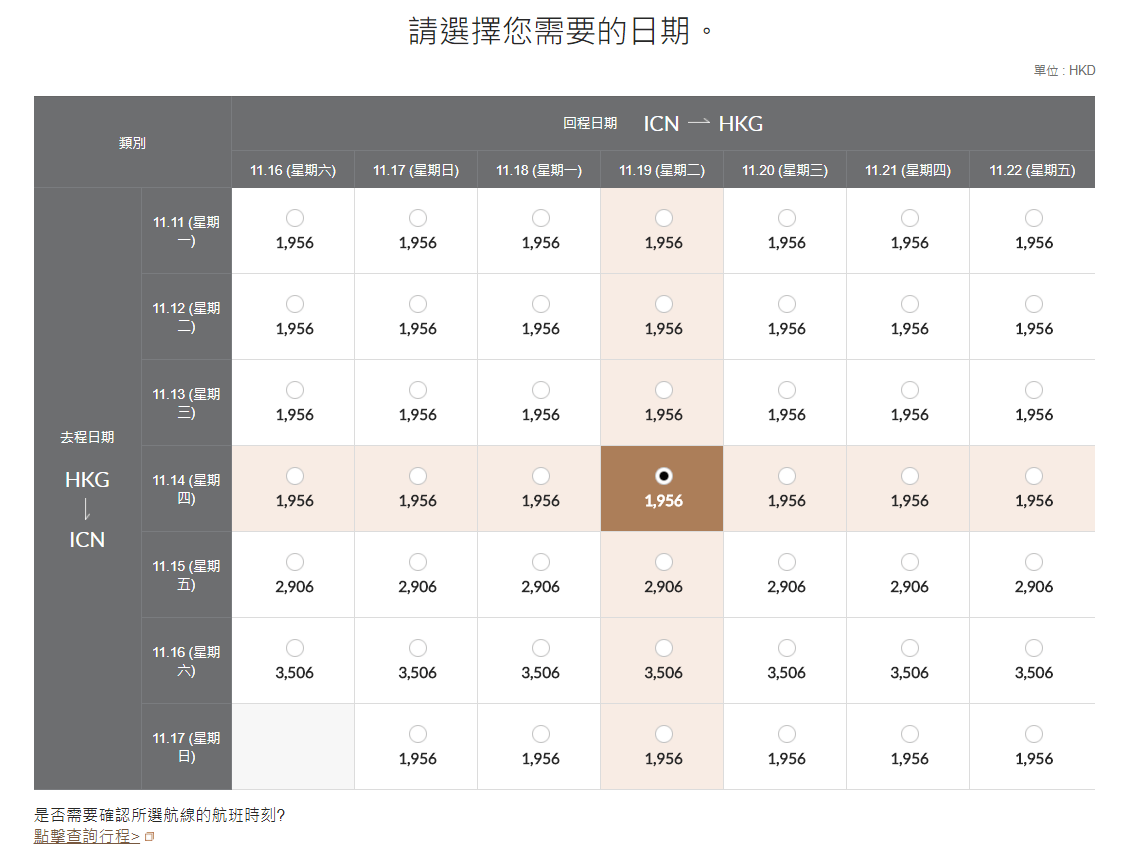Select radio for depart 11.13, return 11.22
The image size is (1128, 868).
pos(1034,390)
